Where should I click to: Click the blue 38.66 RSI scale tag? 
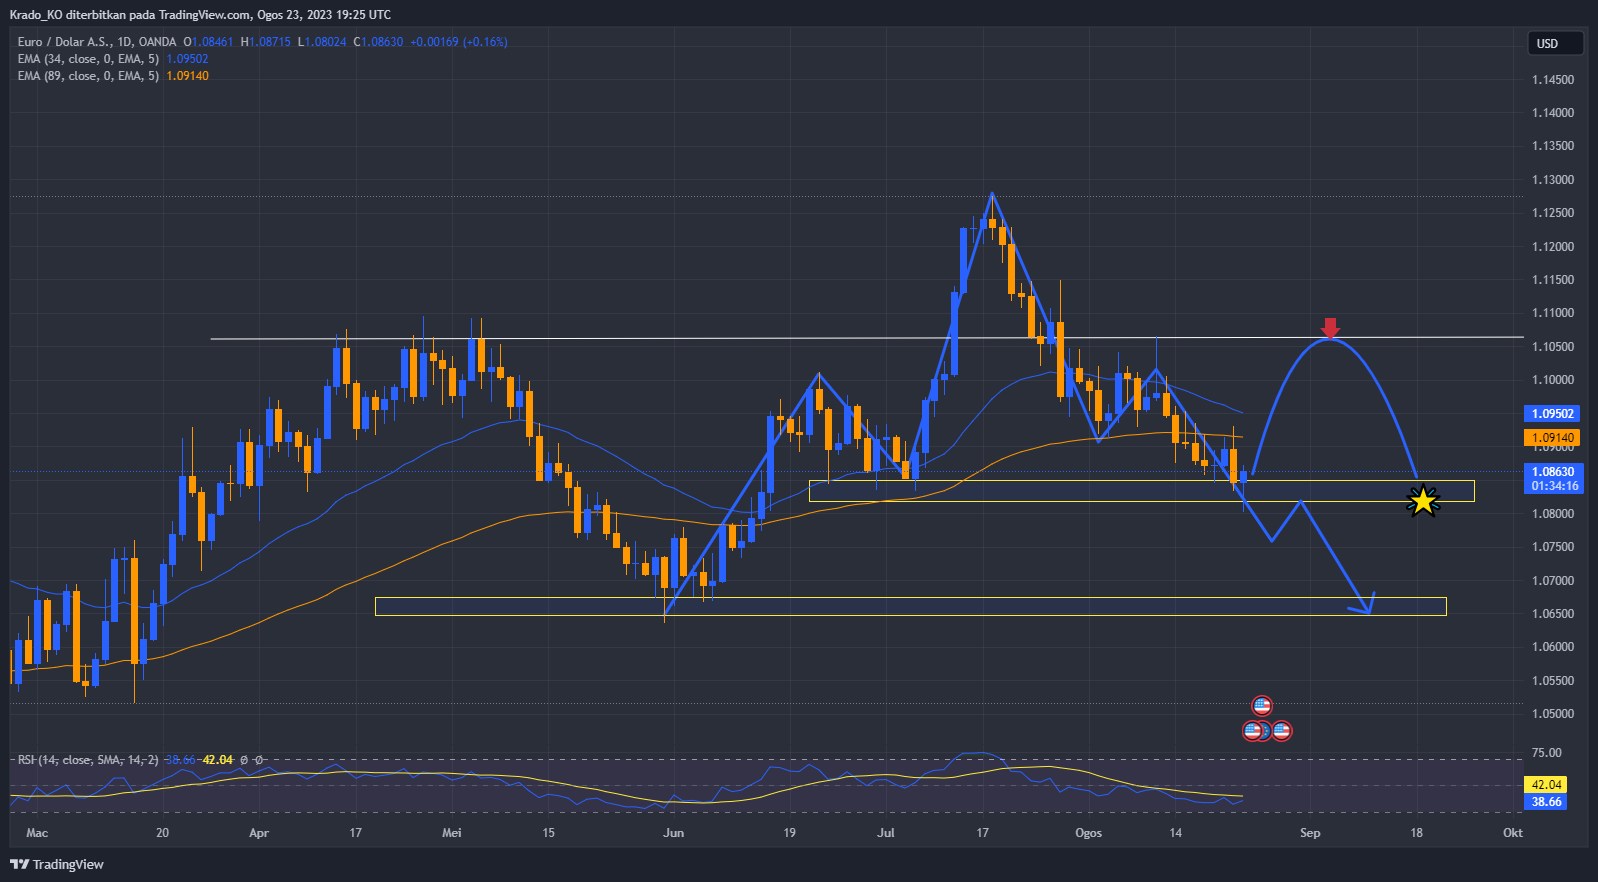pos(1546,802)
